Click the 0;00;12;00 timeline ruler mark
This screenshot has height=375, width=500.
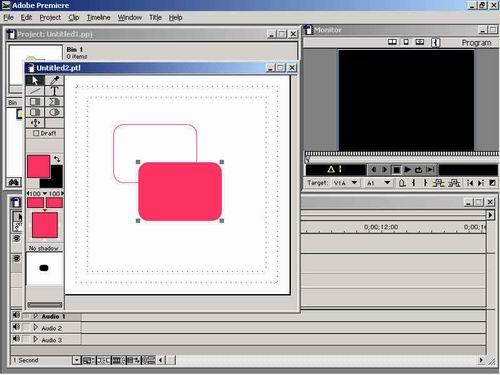point(381,227)
